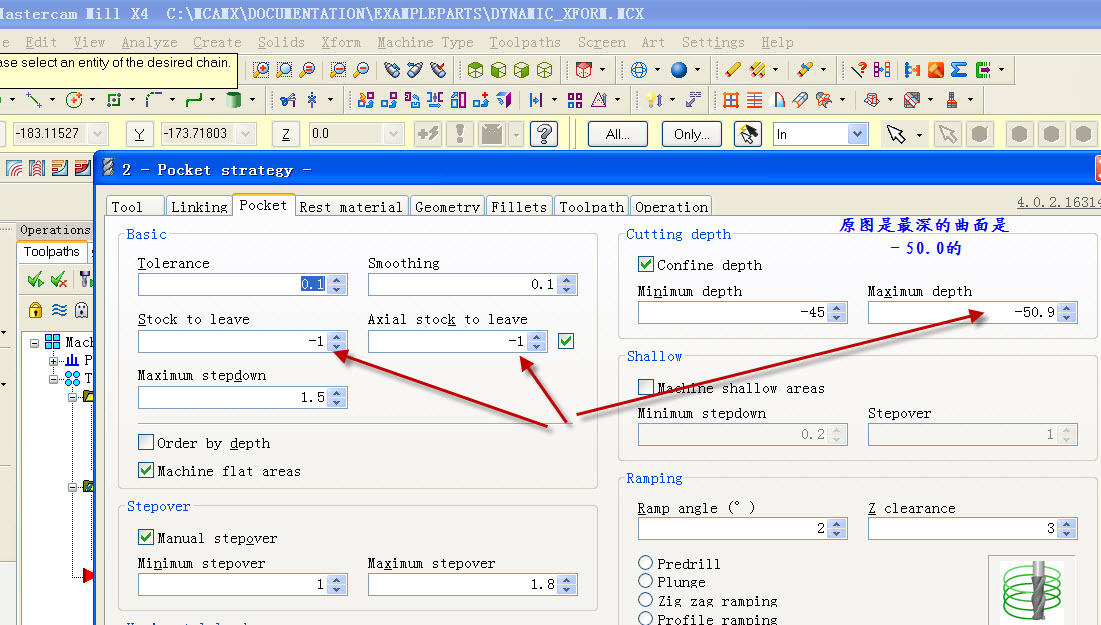Image resolution: width=1101 pixels, height=625 pixels.
Task: Click the Ramp angle value field
Action: [x=733, y=528]
